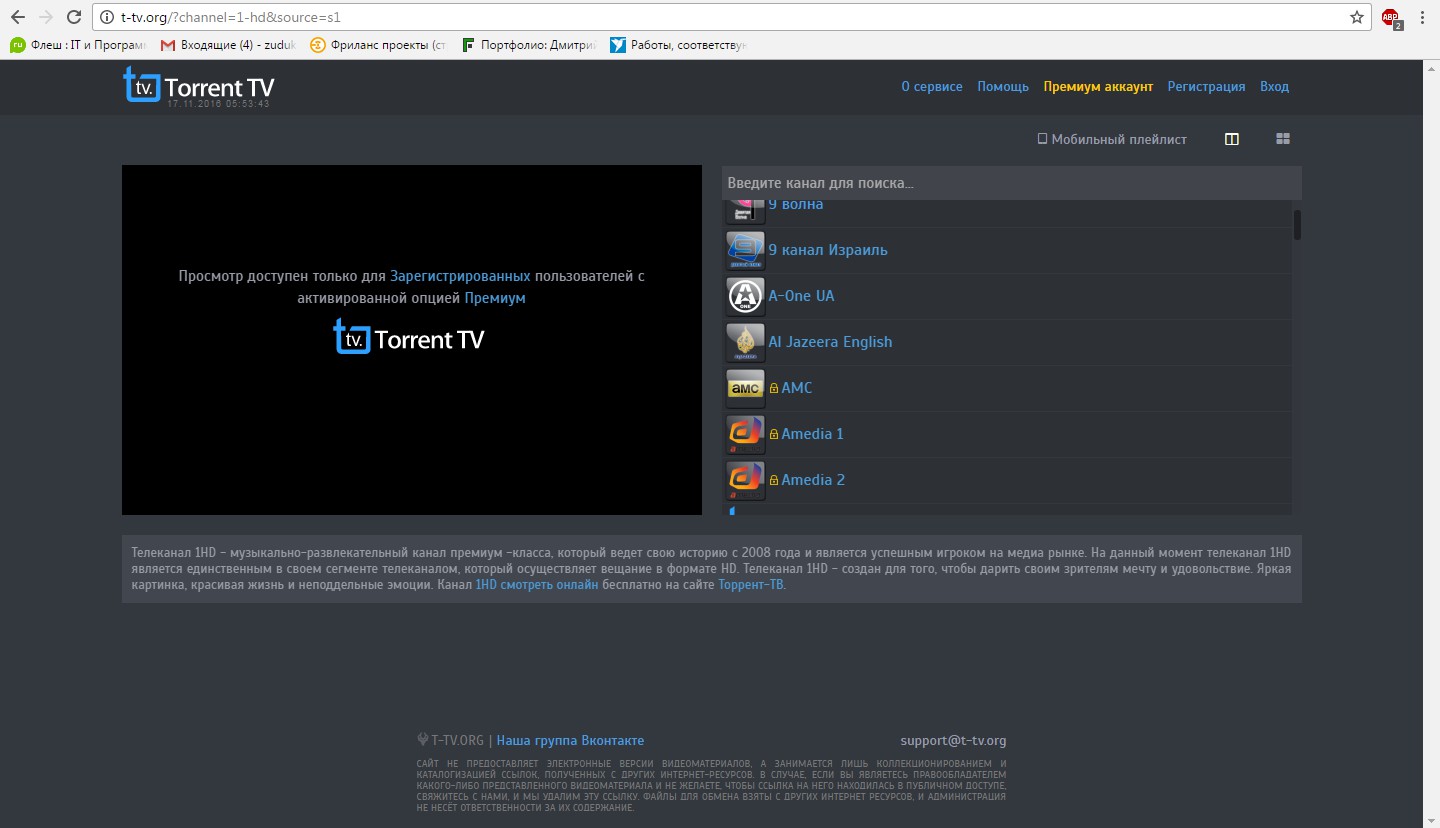Switch to grid layout view icon

click(1283, 139)
